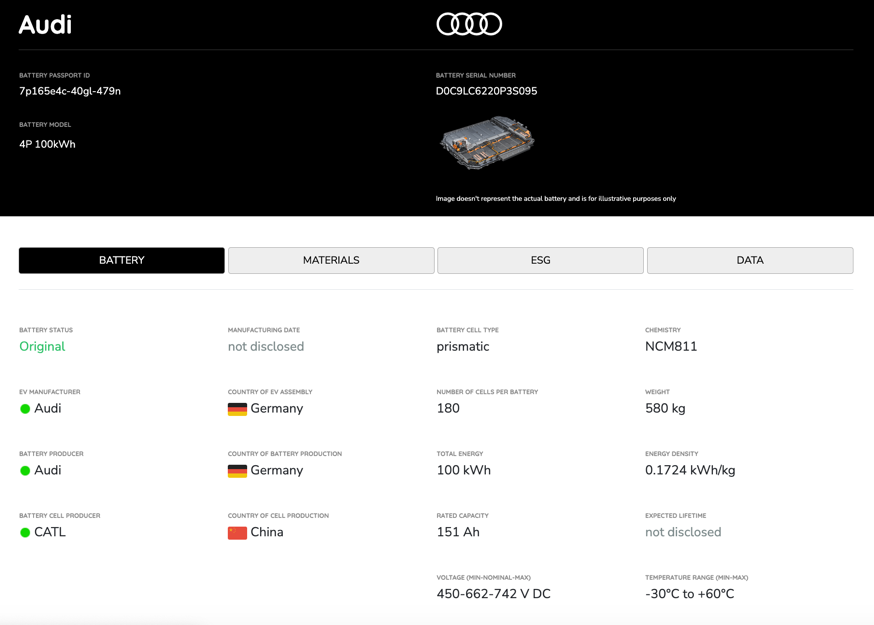Open the ESG tab
The image size is (874, 625).
tap(540, 260)
